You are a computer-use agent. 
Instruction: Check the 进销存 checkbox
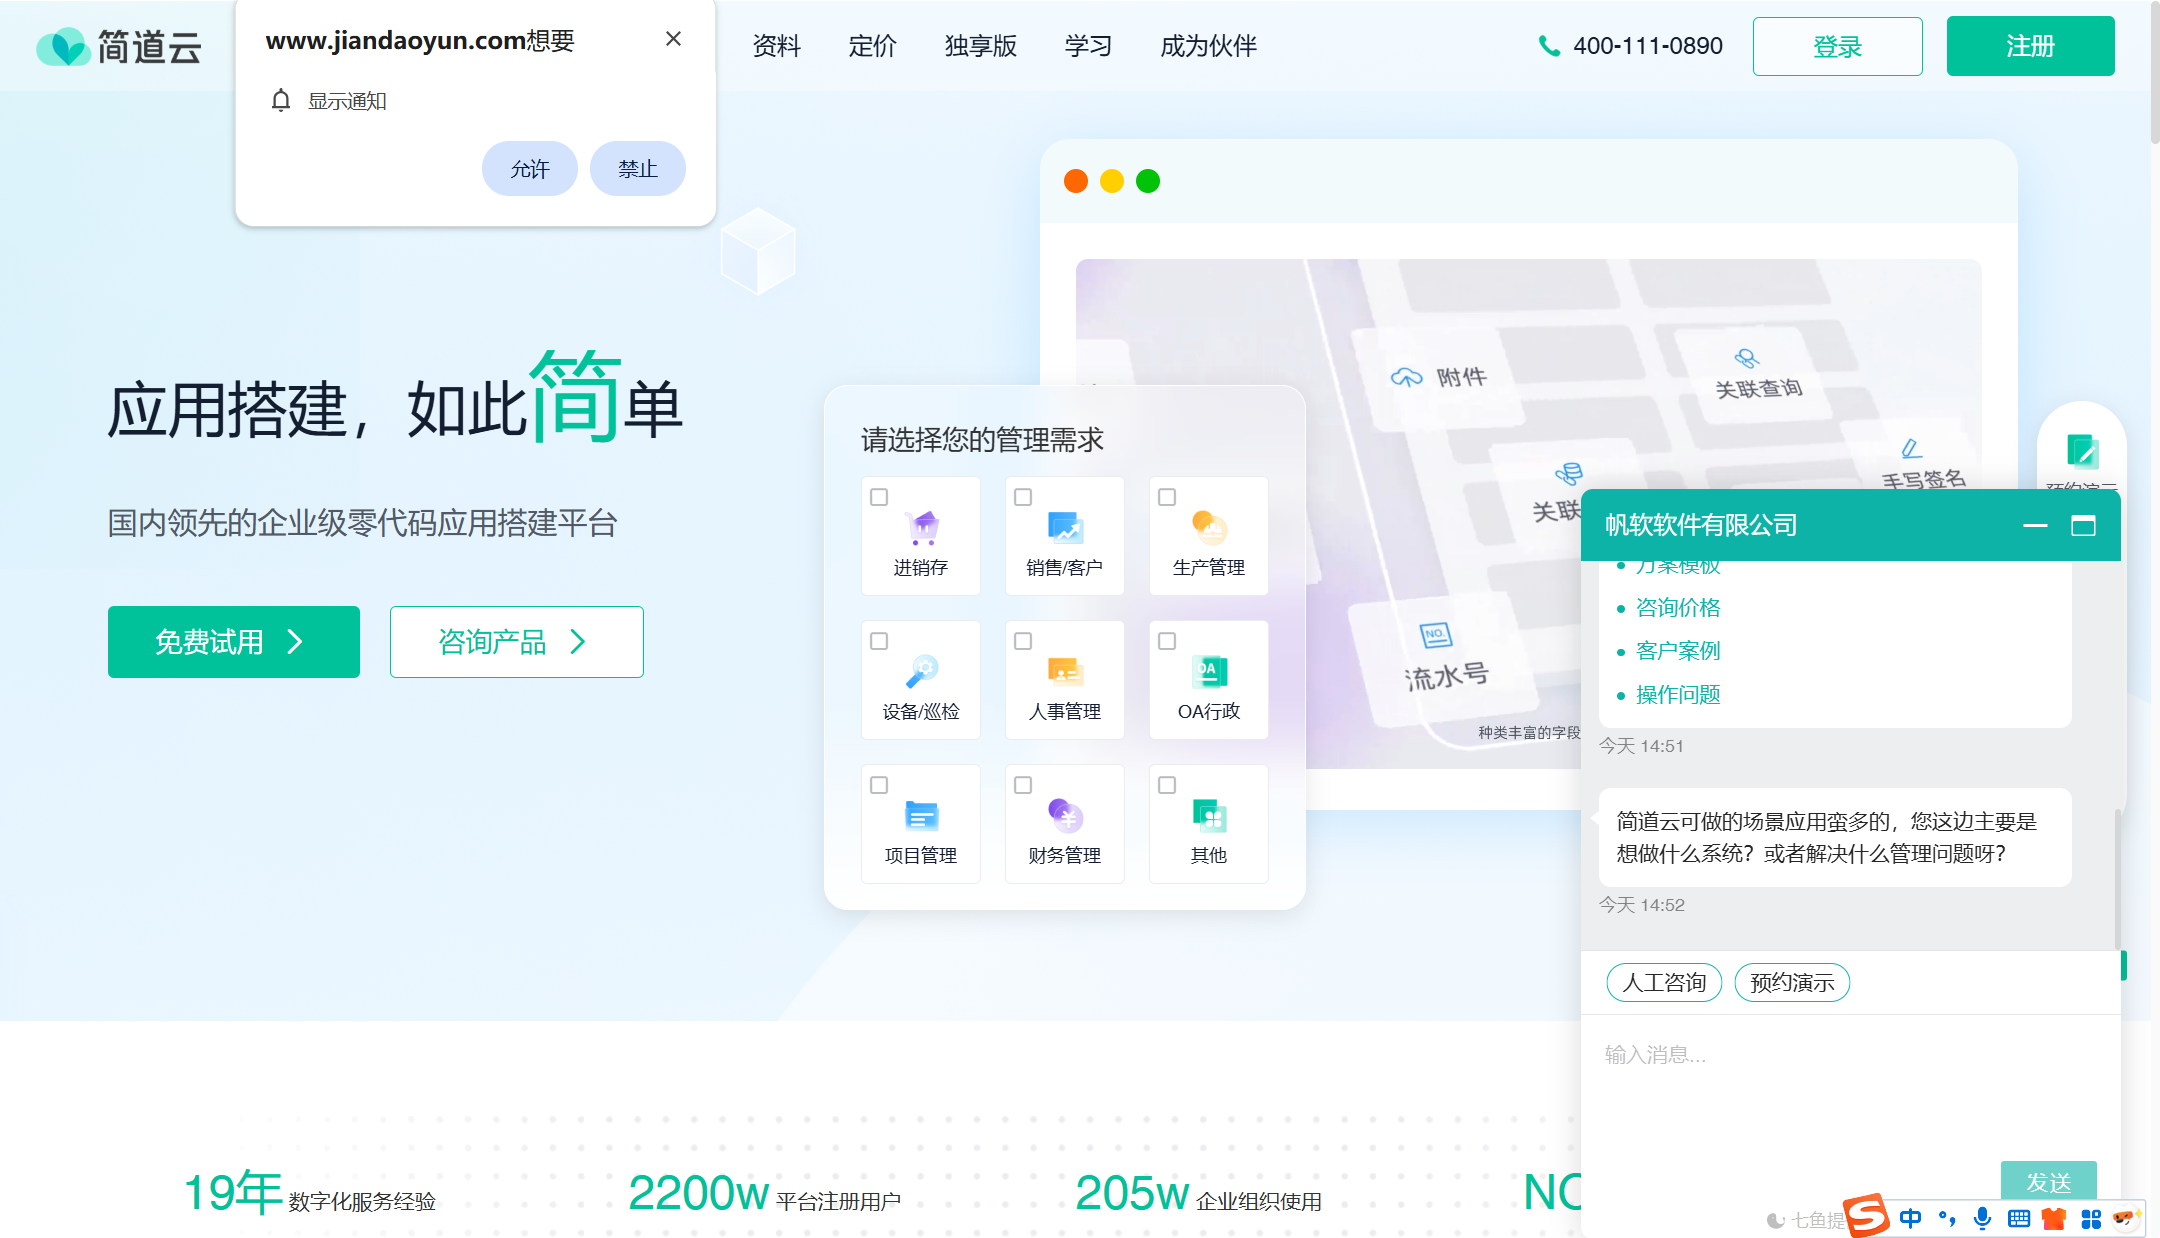click(x=878, y=496)
